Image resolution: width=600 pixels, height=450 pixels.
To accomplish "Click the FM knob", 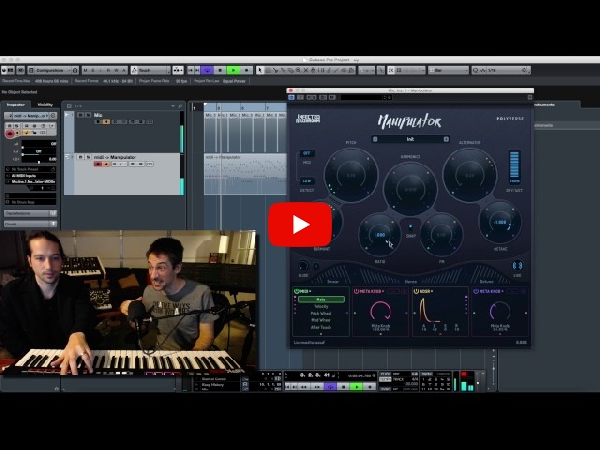I will [441, 235].
